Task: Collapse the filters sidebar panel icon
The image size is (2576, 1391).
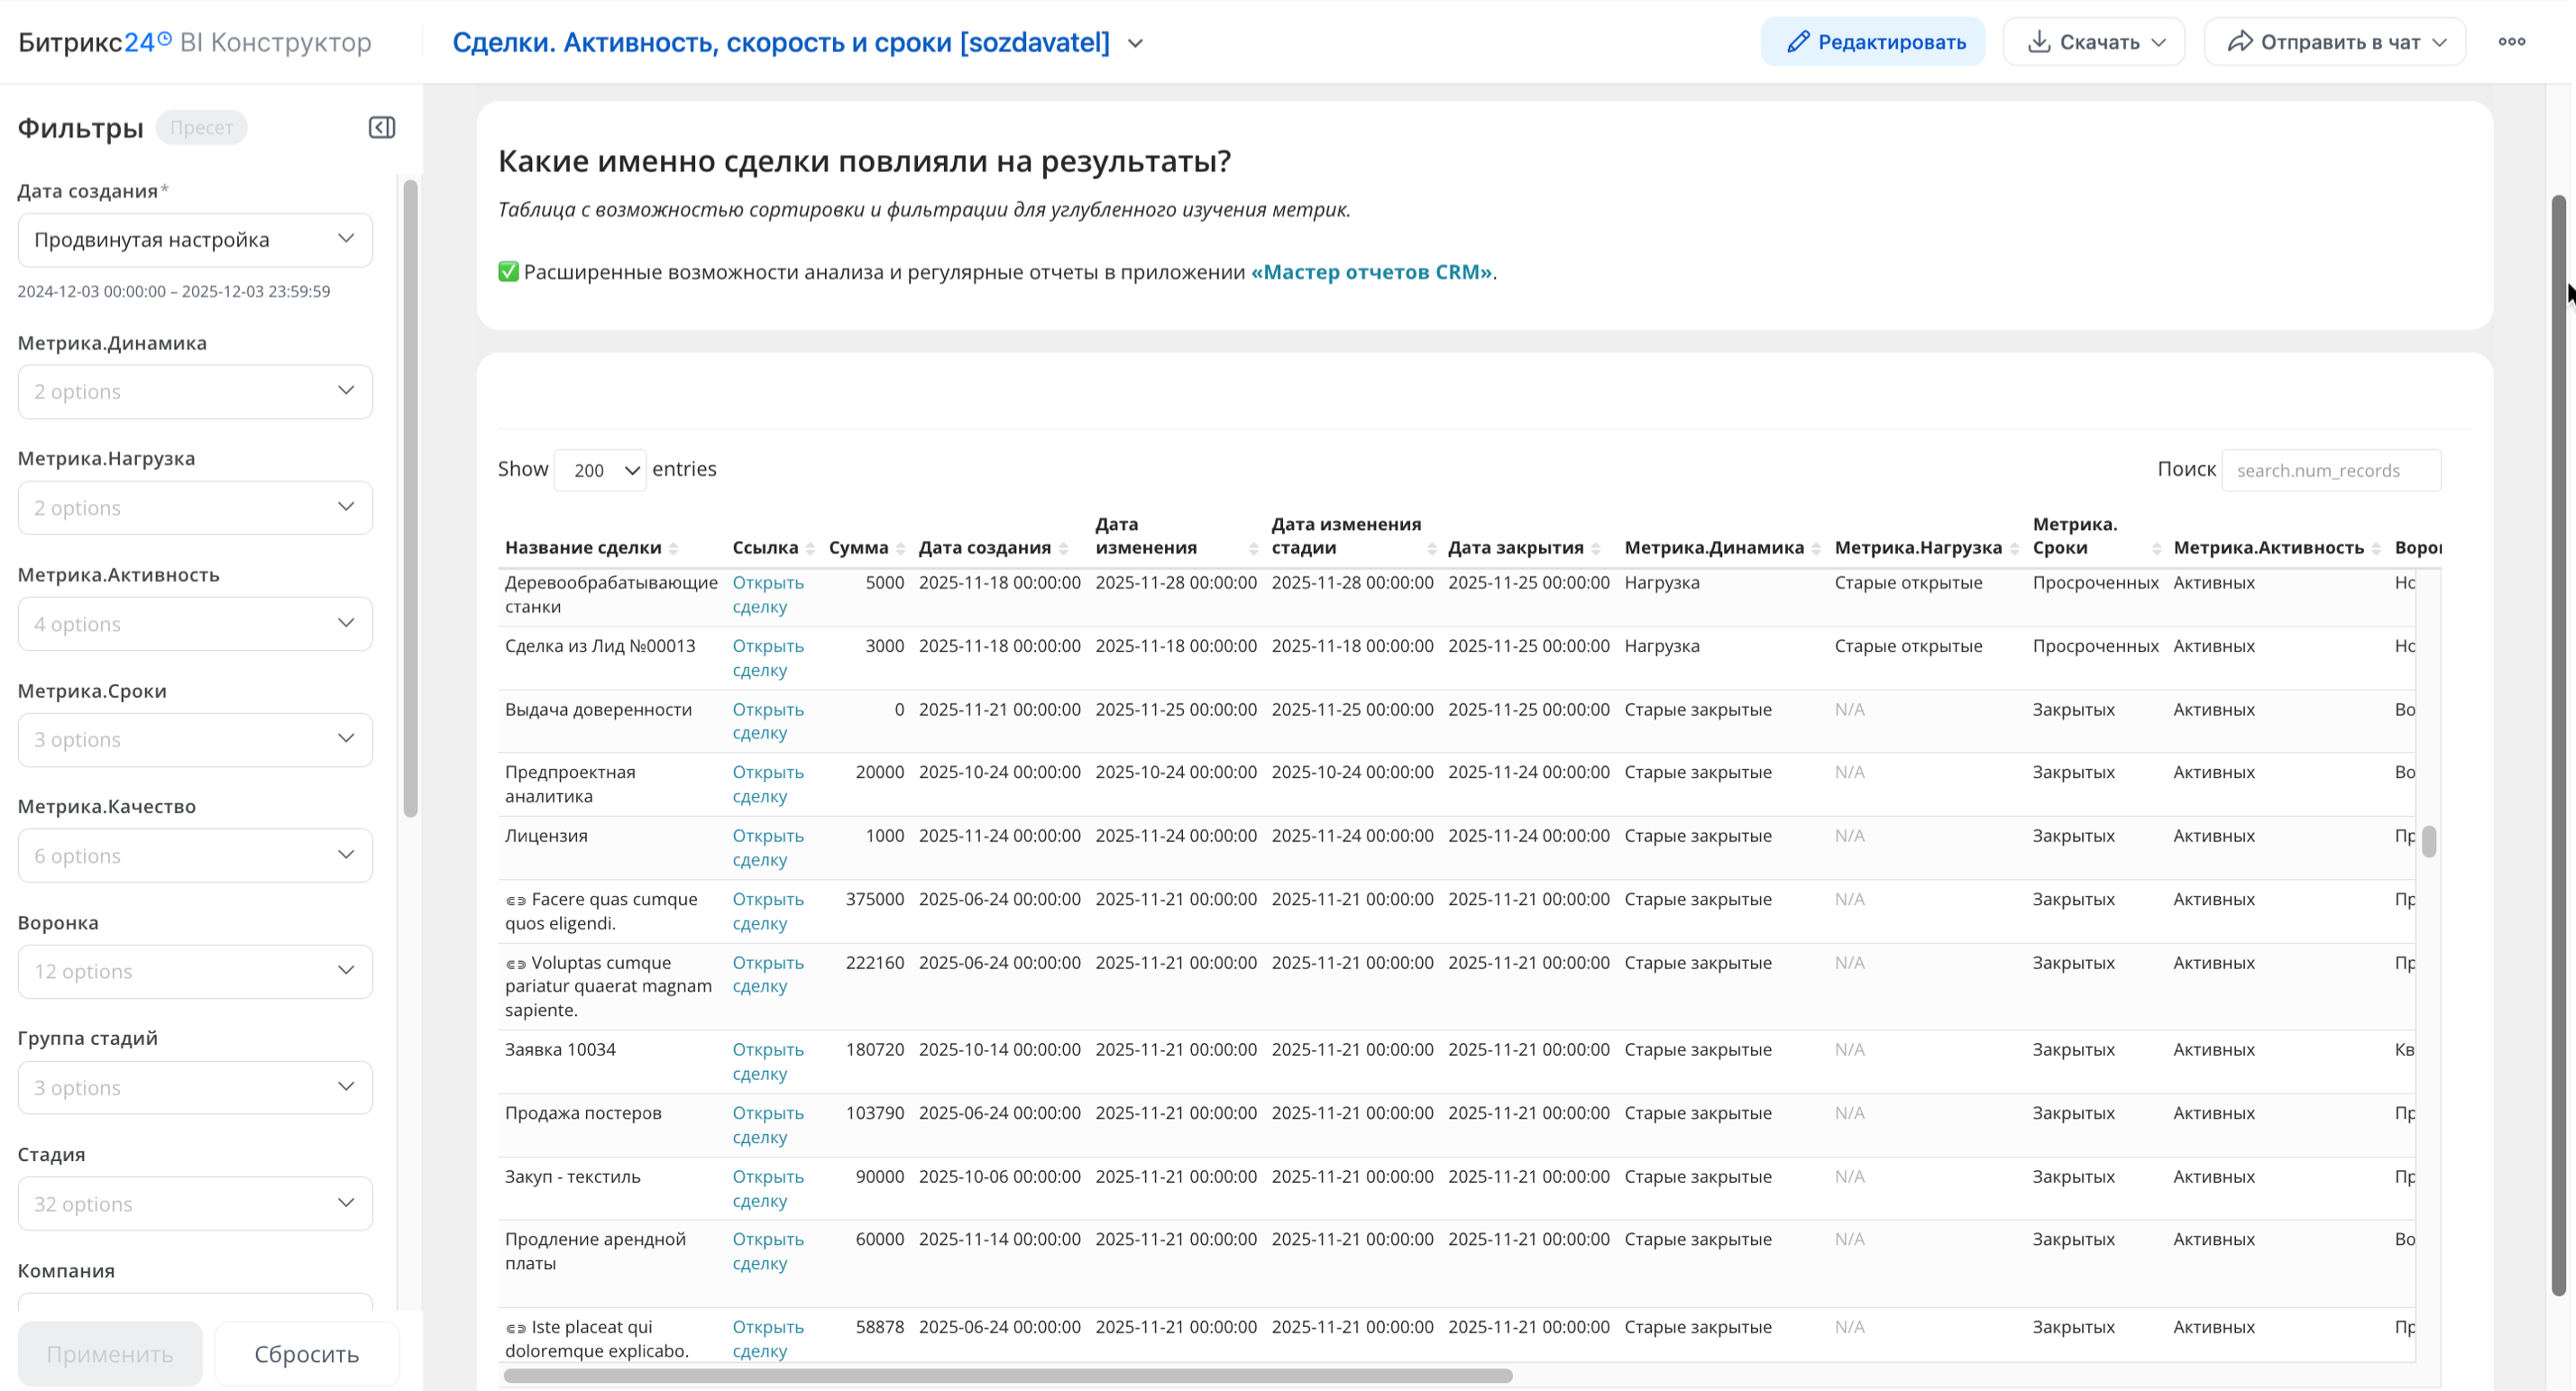Action: (381, 127)
